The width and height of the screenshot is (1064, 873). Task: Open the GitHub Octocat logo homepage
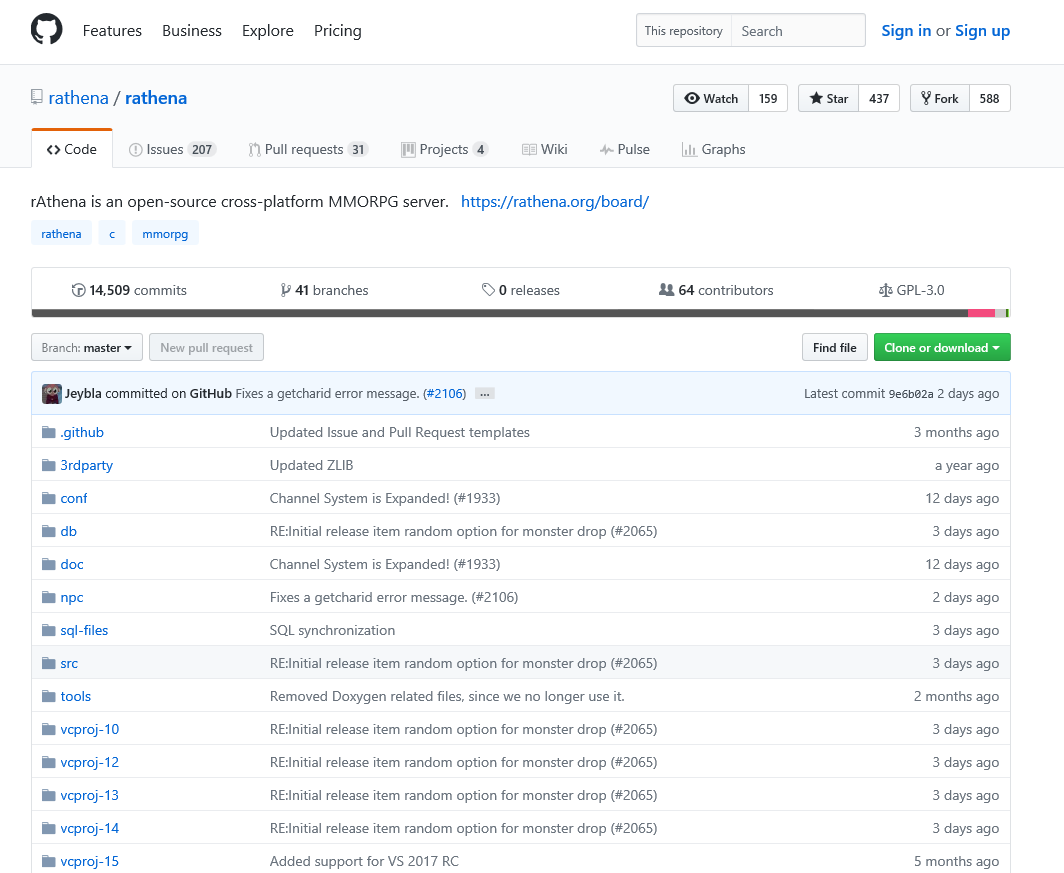(47, 30)
